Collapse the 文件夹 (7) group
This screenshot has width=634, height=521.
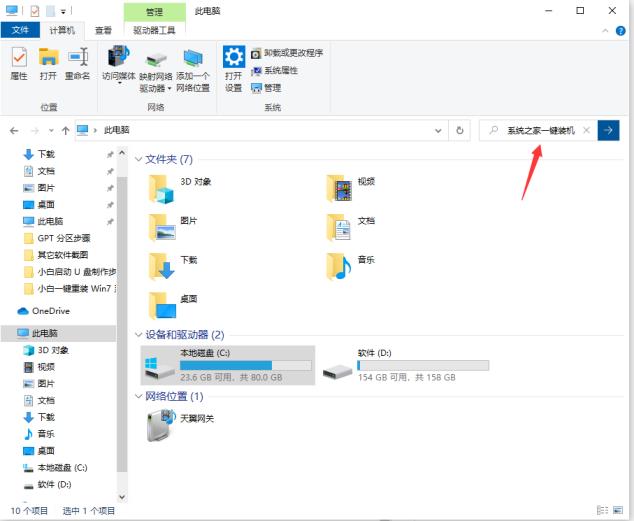click(x=139, y=159)
